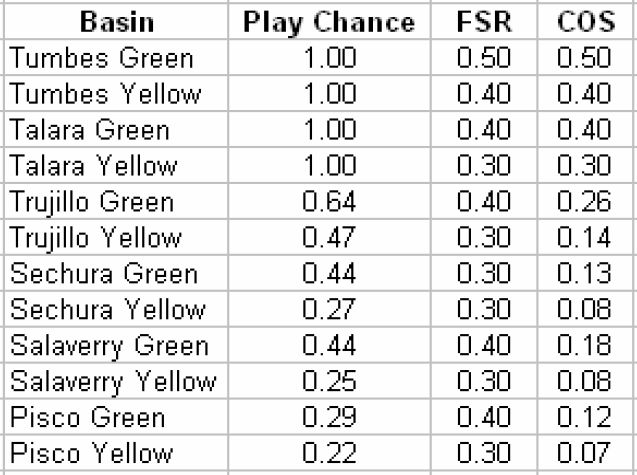Click the Talara Yellow row label
Image resolution: width=637 pixels, height=475 pixels.
pyautogui.click(x=116, y=165)
